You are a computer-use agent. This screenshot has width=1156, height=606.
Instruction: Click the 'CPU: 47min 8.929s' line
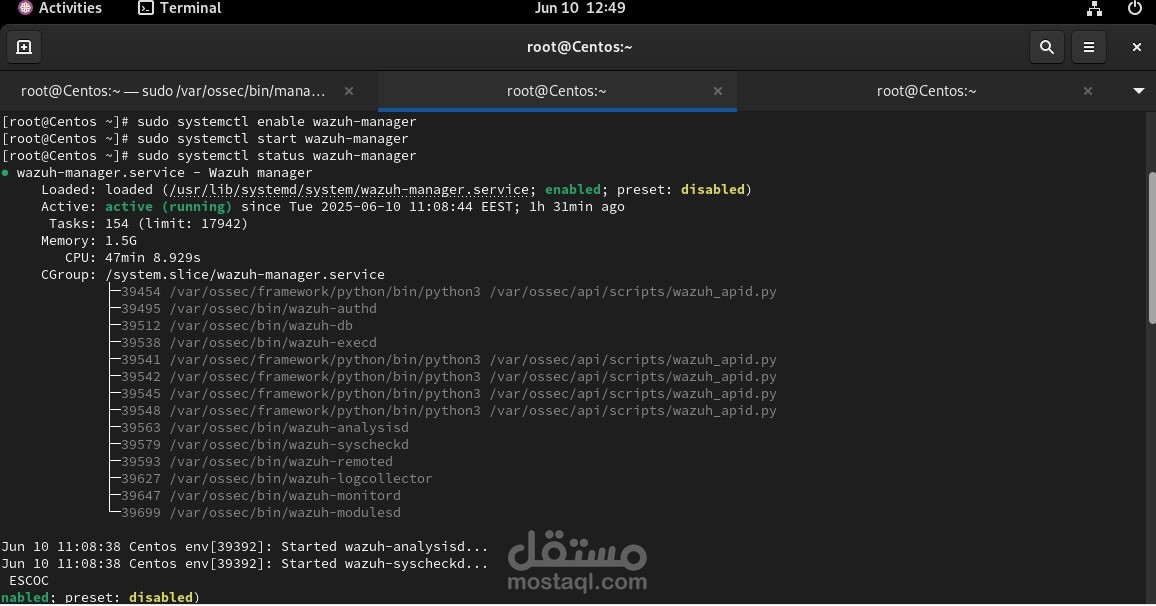[x=133, y=257]
